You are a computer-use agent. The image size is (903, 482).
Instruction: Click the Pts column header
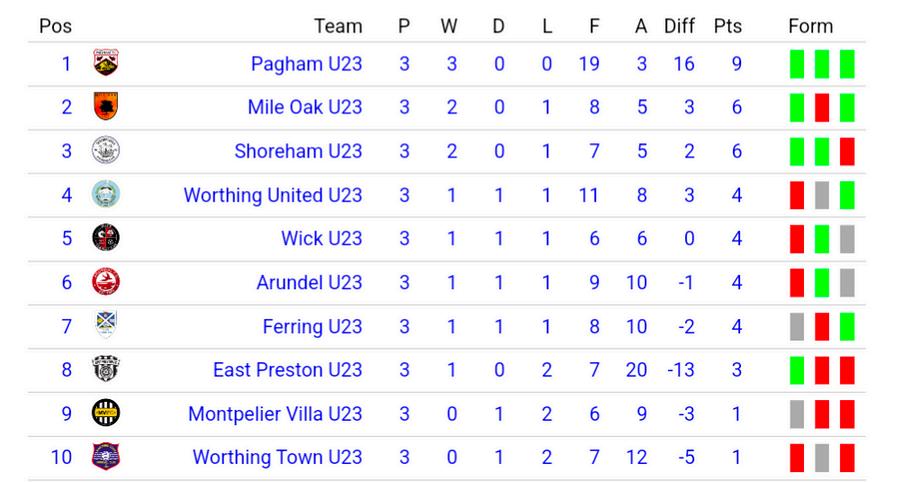coord(727,26)
